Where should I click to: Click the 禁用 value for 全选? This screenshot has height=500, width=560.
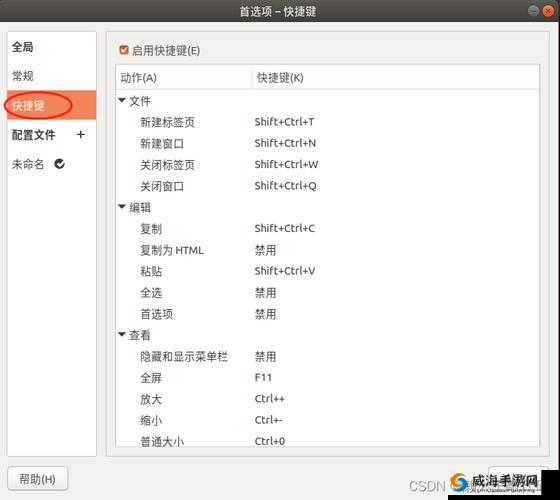click(x=265, y=293)
